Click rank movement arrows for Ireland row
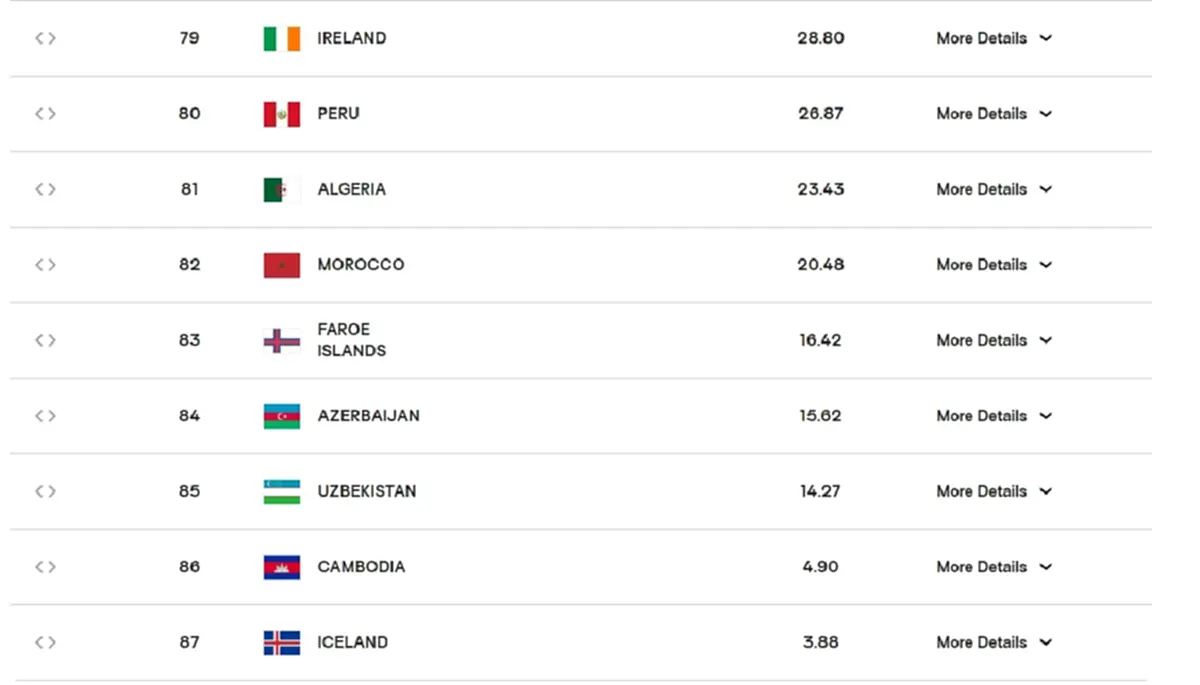1200x685 pixels. [45, 39]
